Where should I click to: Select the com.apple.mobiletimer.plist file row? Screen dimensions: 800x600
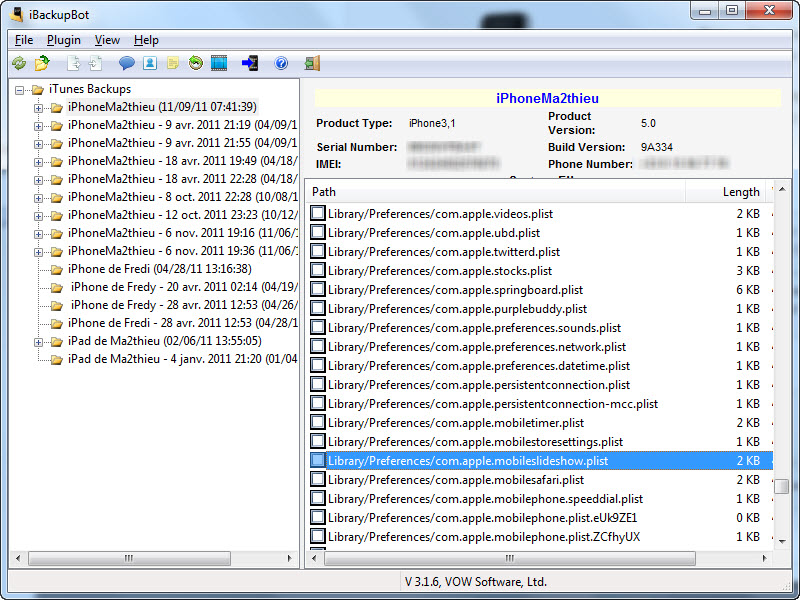[541, 423]
